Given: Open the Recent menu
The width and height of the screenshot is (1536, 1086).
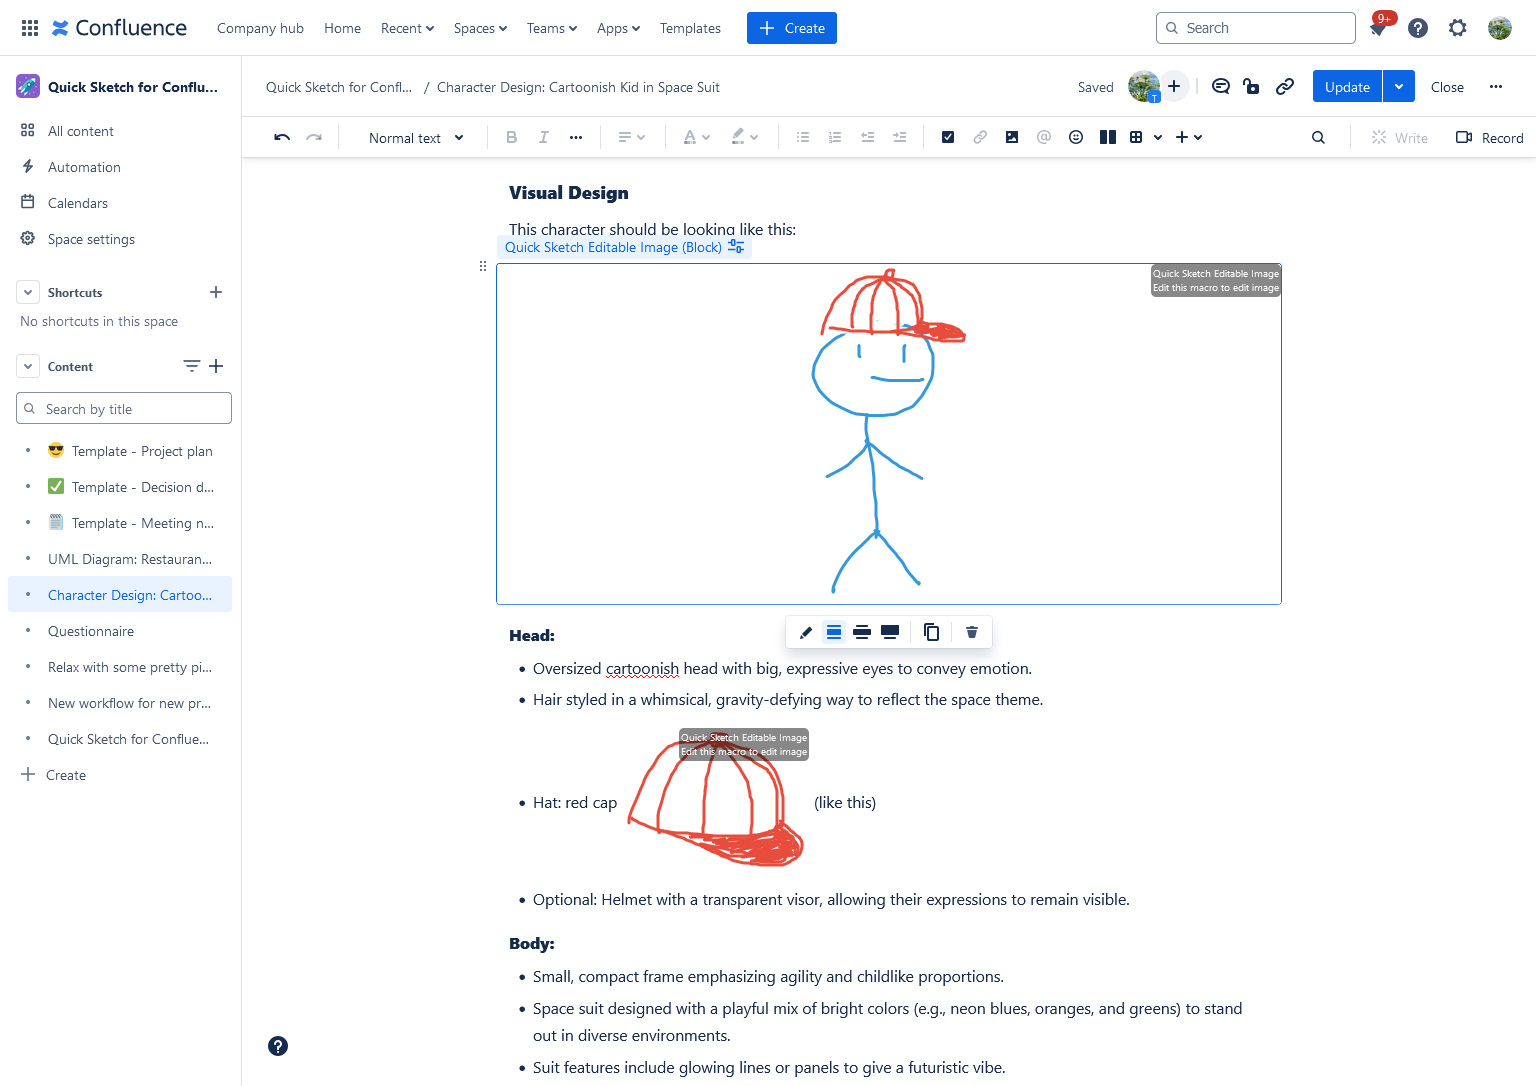Looking at the screenshot, I should (x=407, y=28).
